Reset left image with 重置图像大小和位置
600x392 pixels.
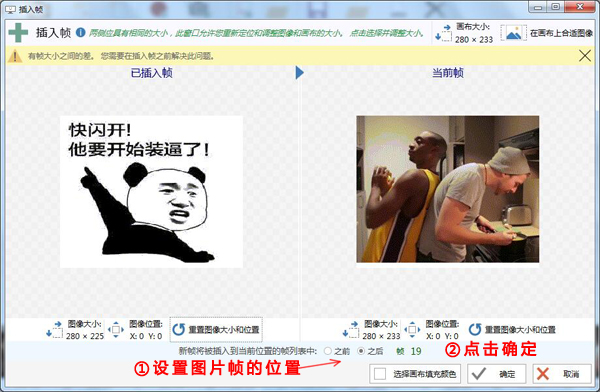point(216,330)
